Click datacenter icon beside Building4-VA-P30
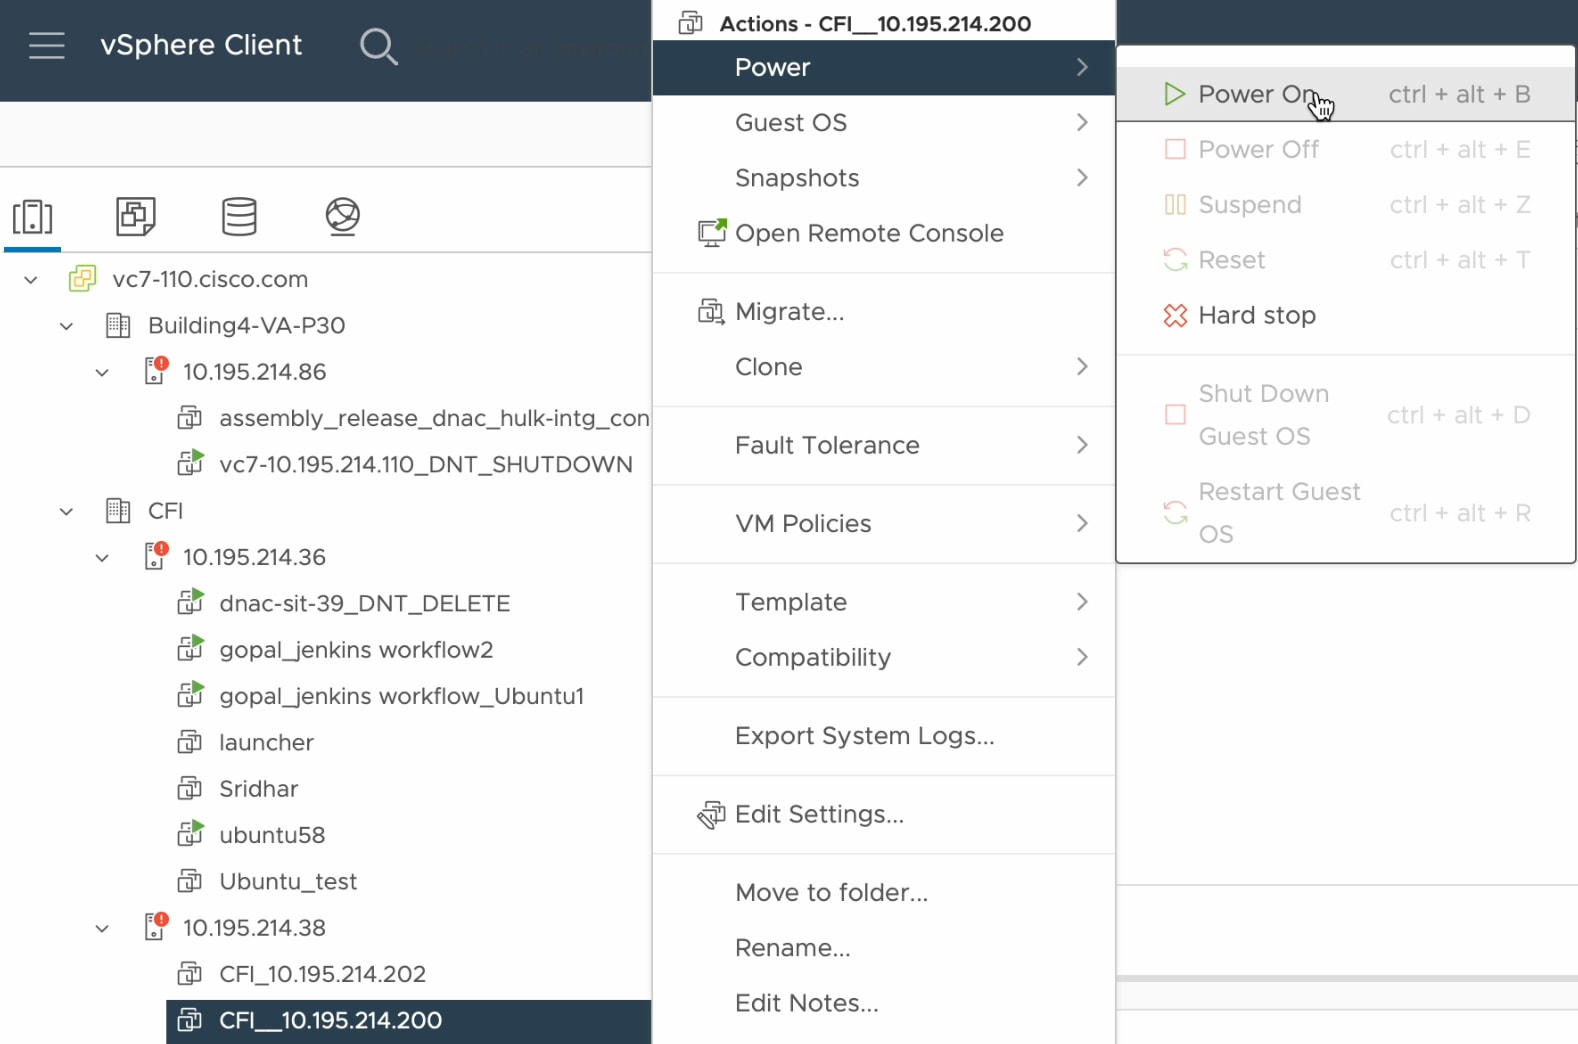Screen dimensions: 1578x1044 click(118, 325)
